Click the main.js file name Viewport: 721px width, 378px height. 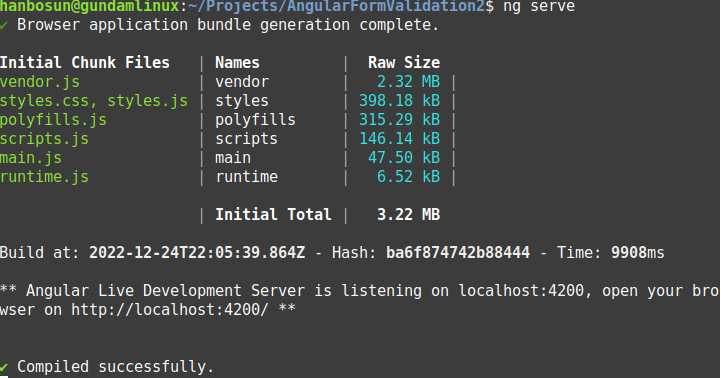(31, 158)
